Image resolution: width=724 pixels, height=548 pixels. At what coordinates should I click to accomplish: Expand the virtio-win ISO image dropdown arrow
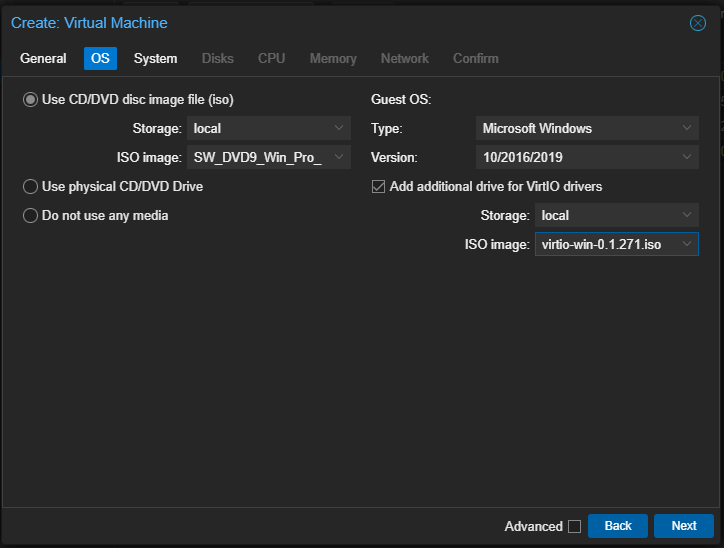686,245
